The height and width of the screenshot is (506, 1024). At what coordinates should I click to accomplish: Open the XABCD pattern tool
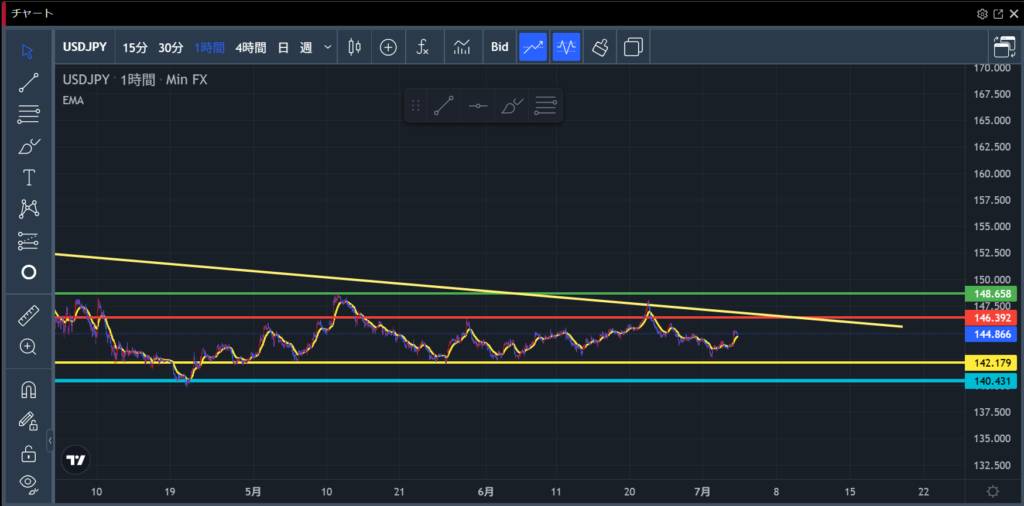click(x=28, y=209)
